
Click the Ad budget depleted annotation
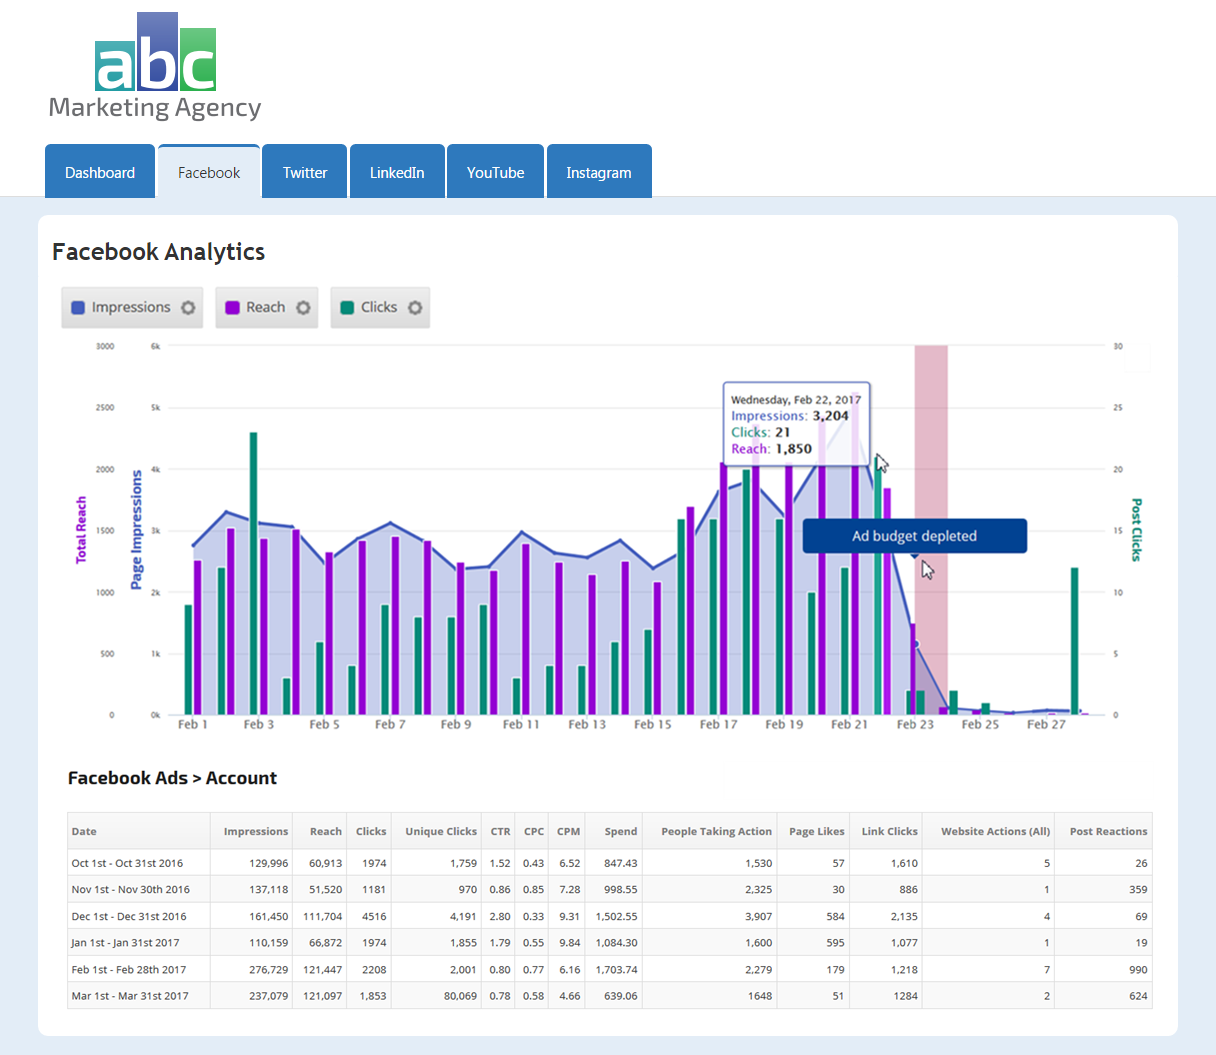(914, 536)
